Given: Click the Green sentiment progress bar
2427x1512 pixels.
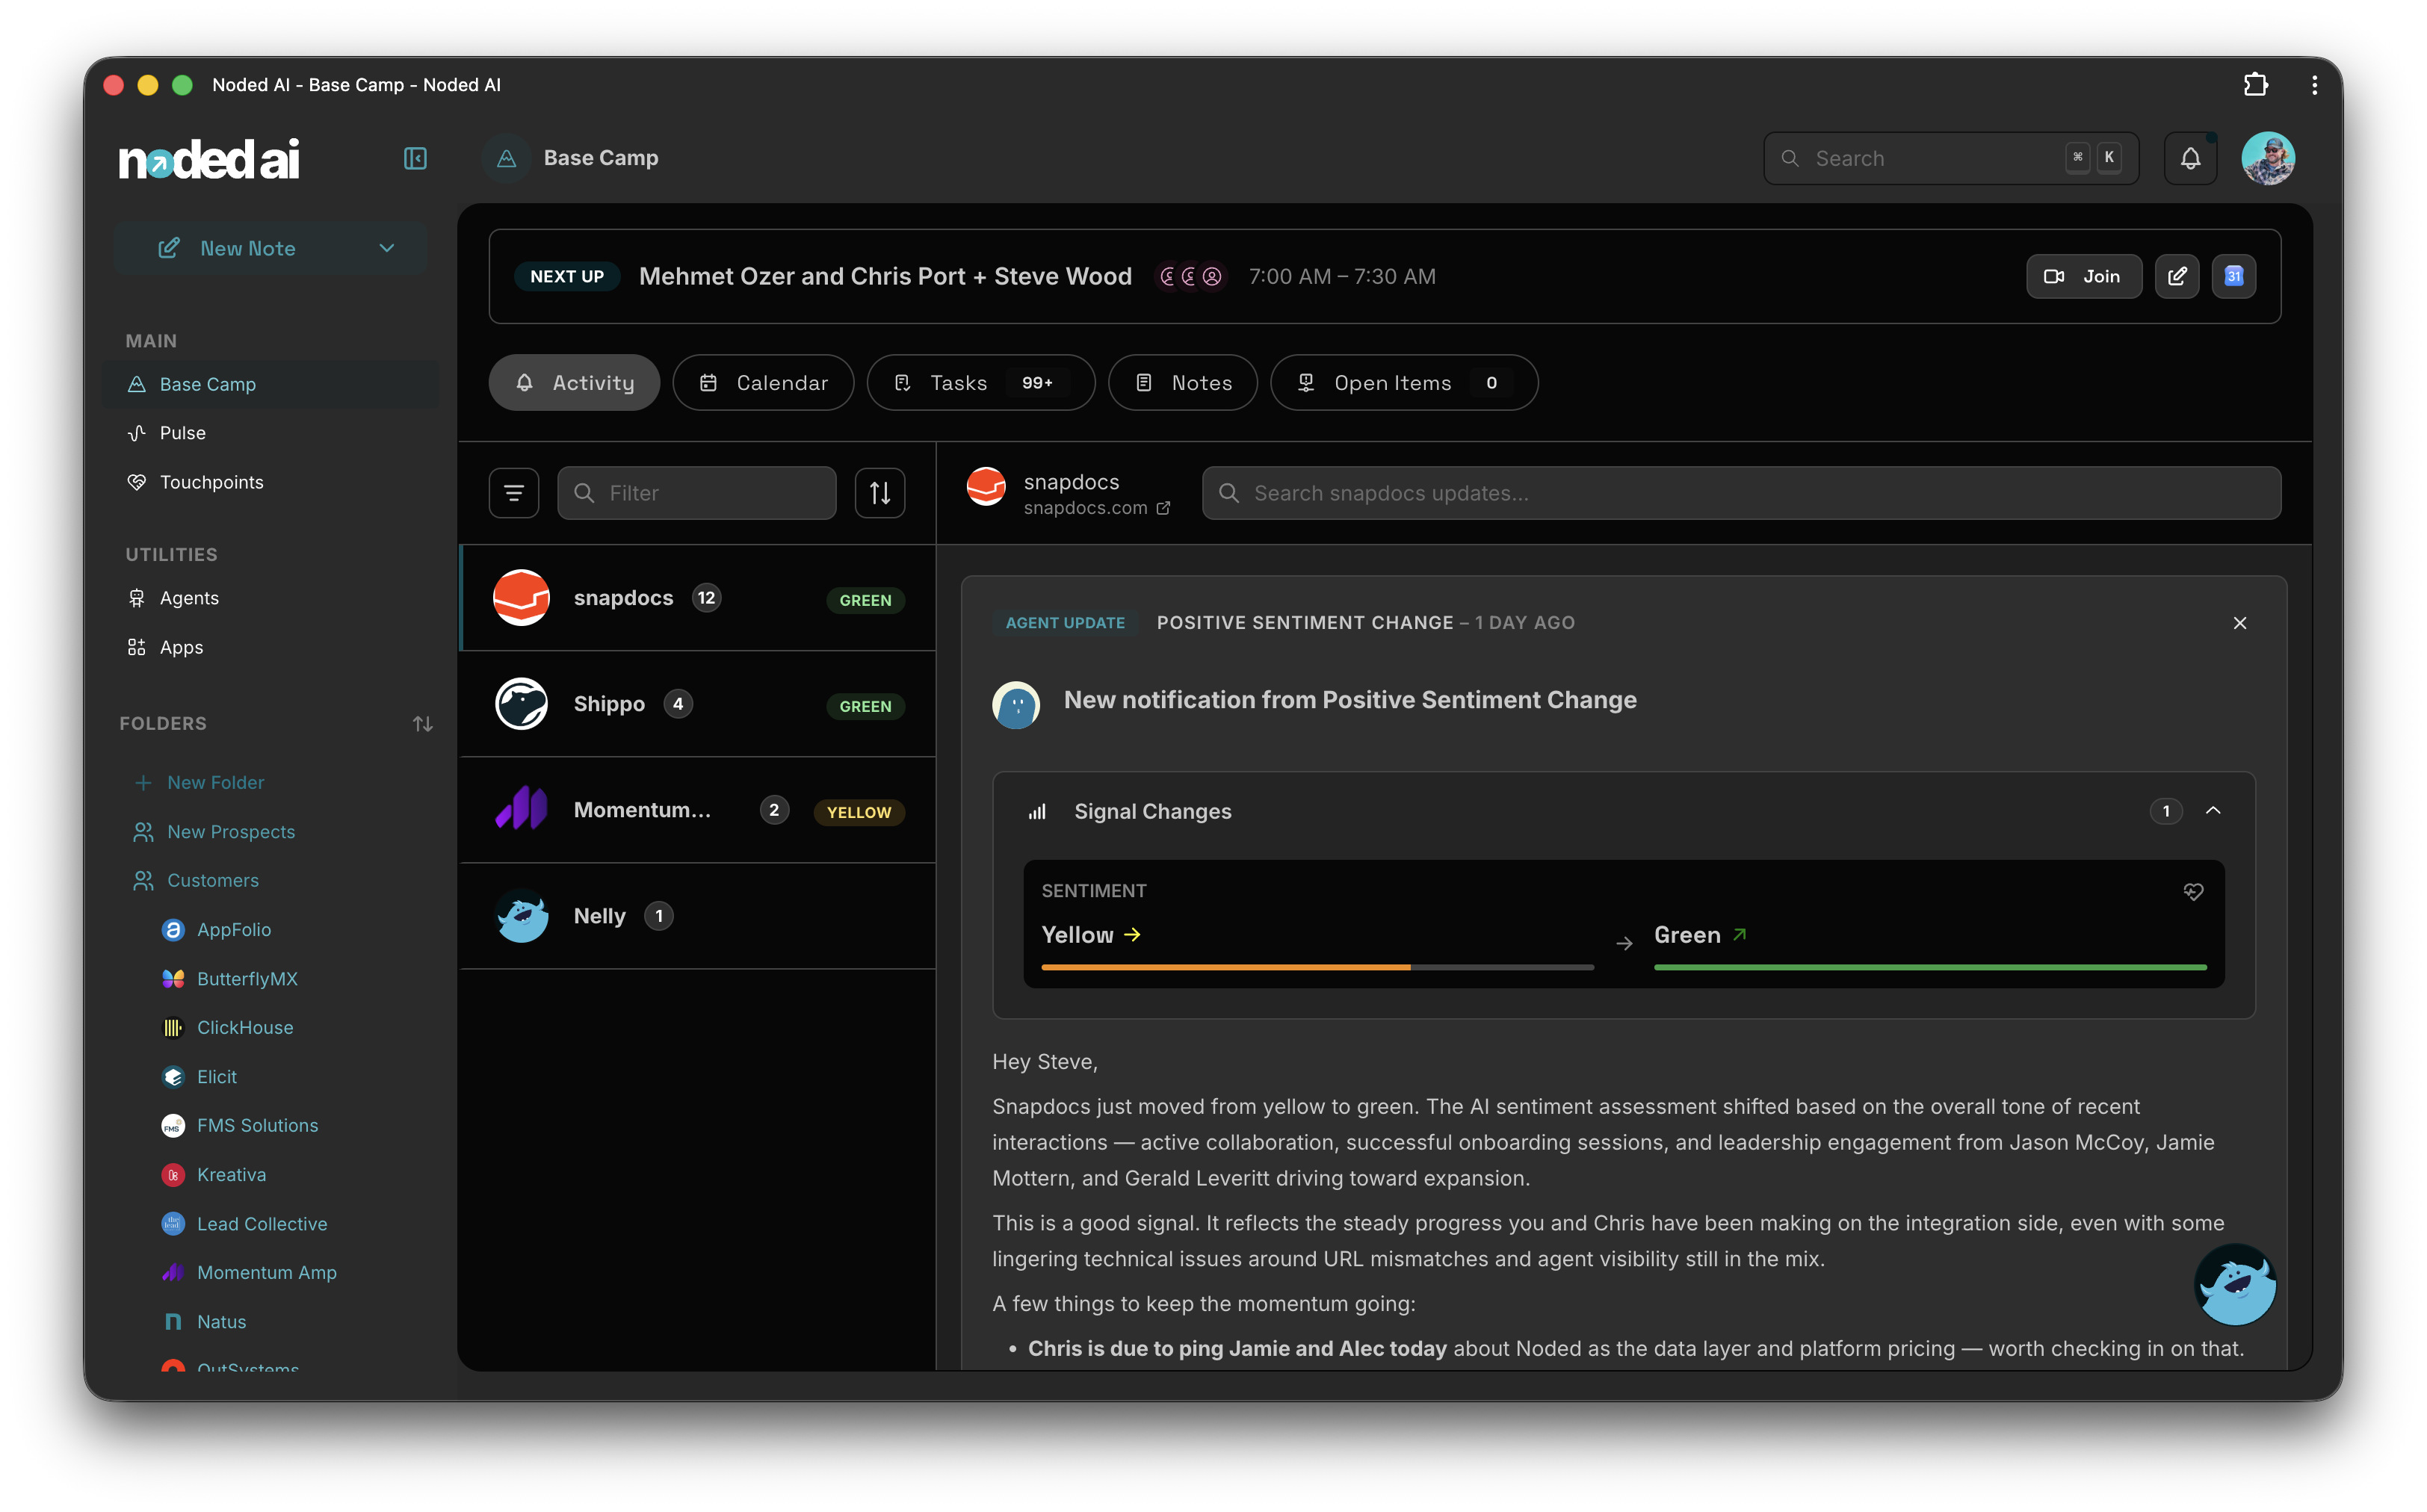Looking at the screenshot, I should [1930, 967].
